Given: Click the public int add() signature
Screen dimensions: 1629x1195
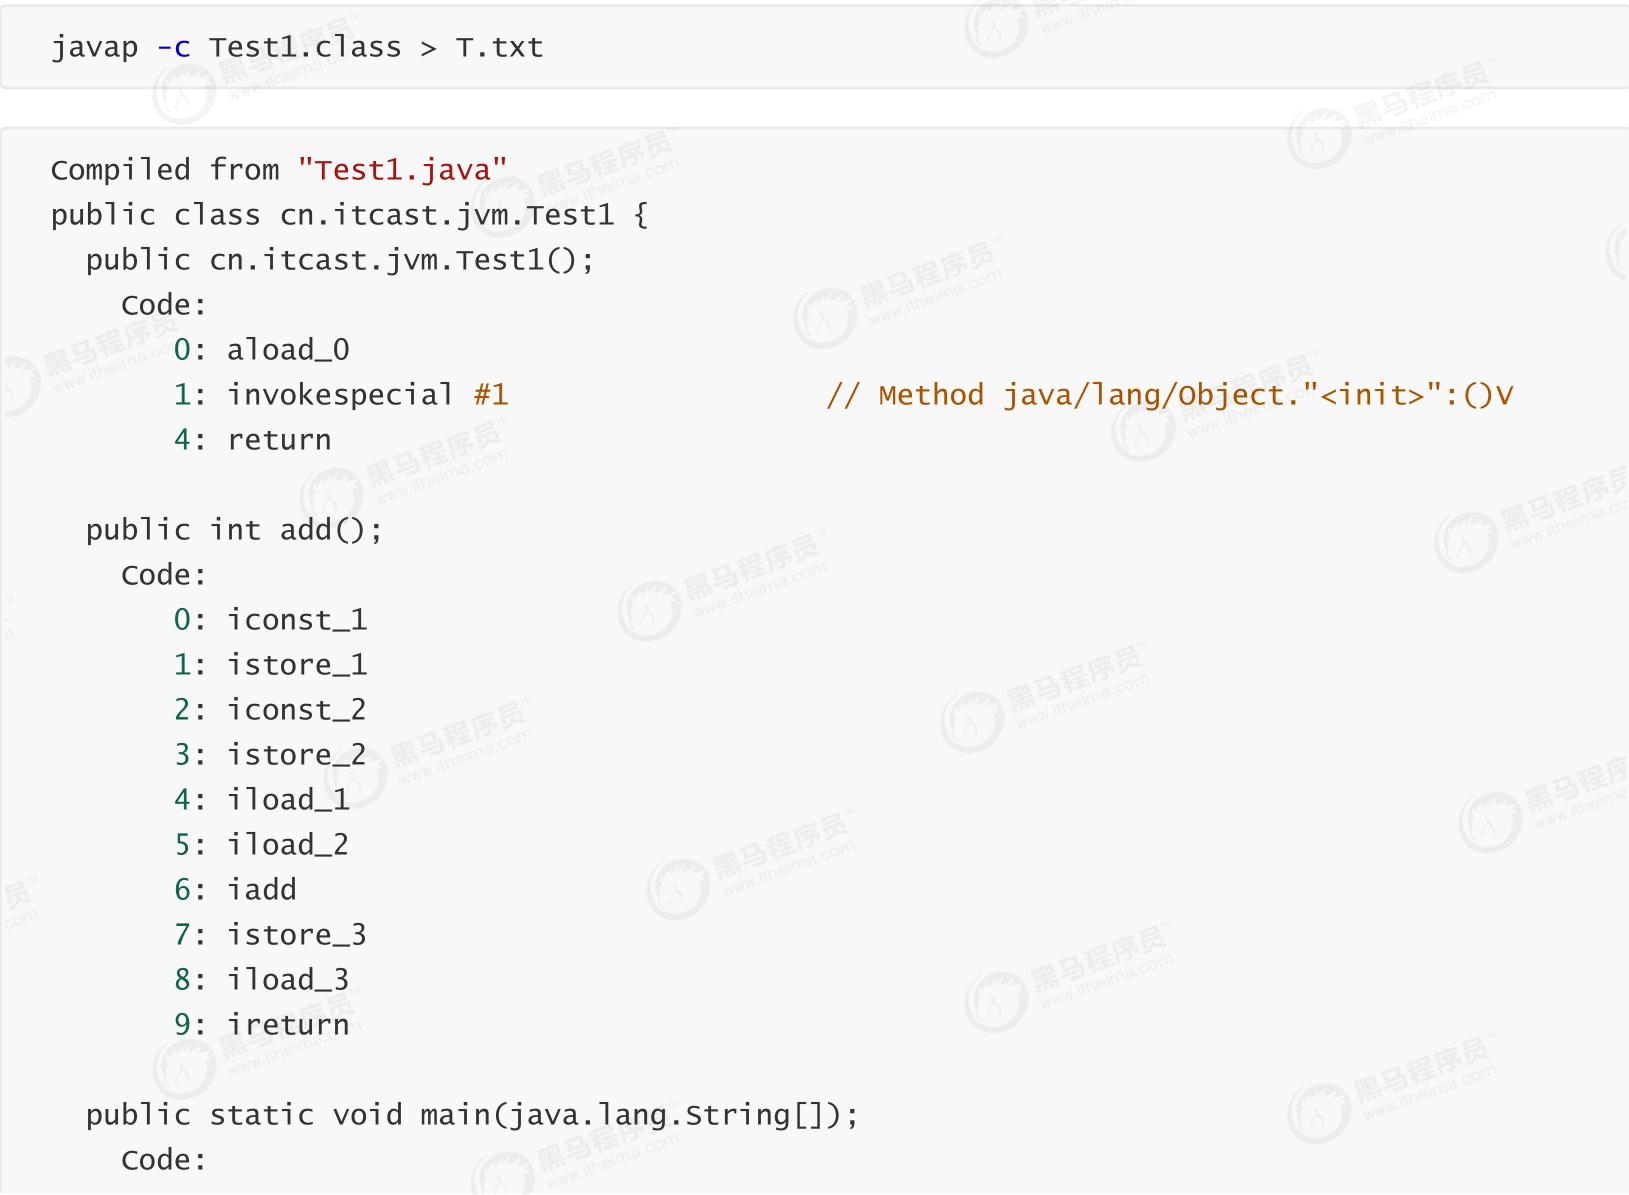Looking at the screenshot, I should (234, 530).
